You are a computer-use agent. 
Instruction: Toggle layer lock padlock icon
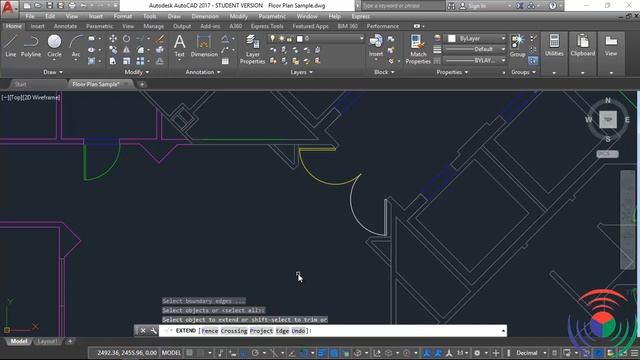click(x=289, y=38)
